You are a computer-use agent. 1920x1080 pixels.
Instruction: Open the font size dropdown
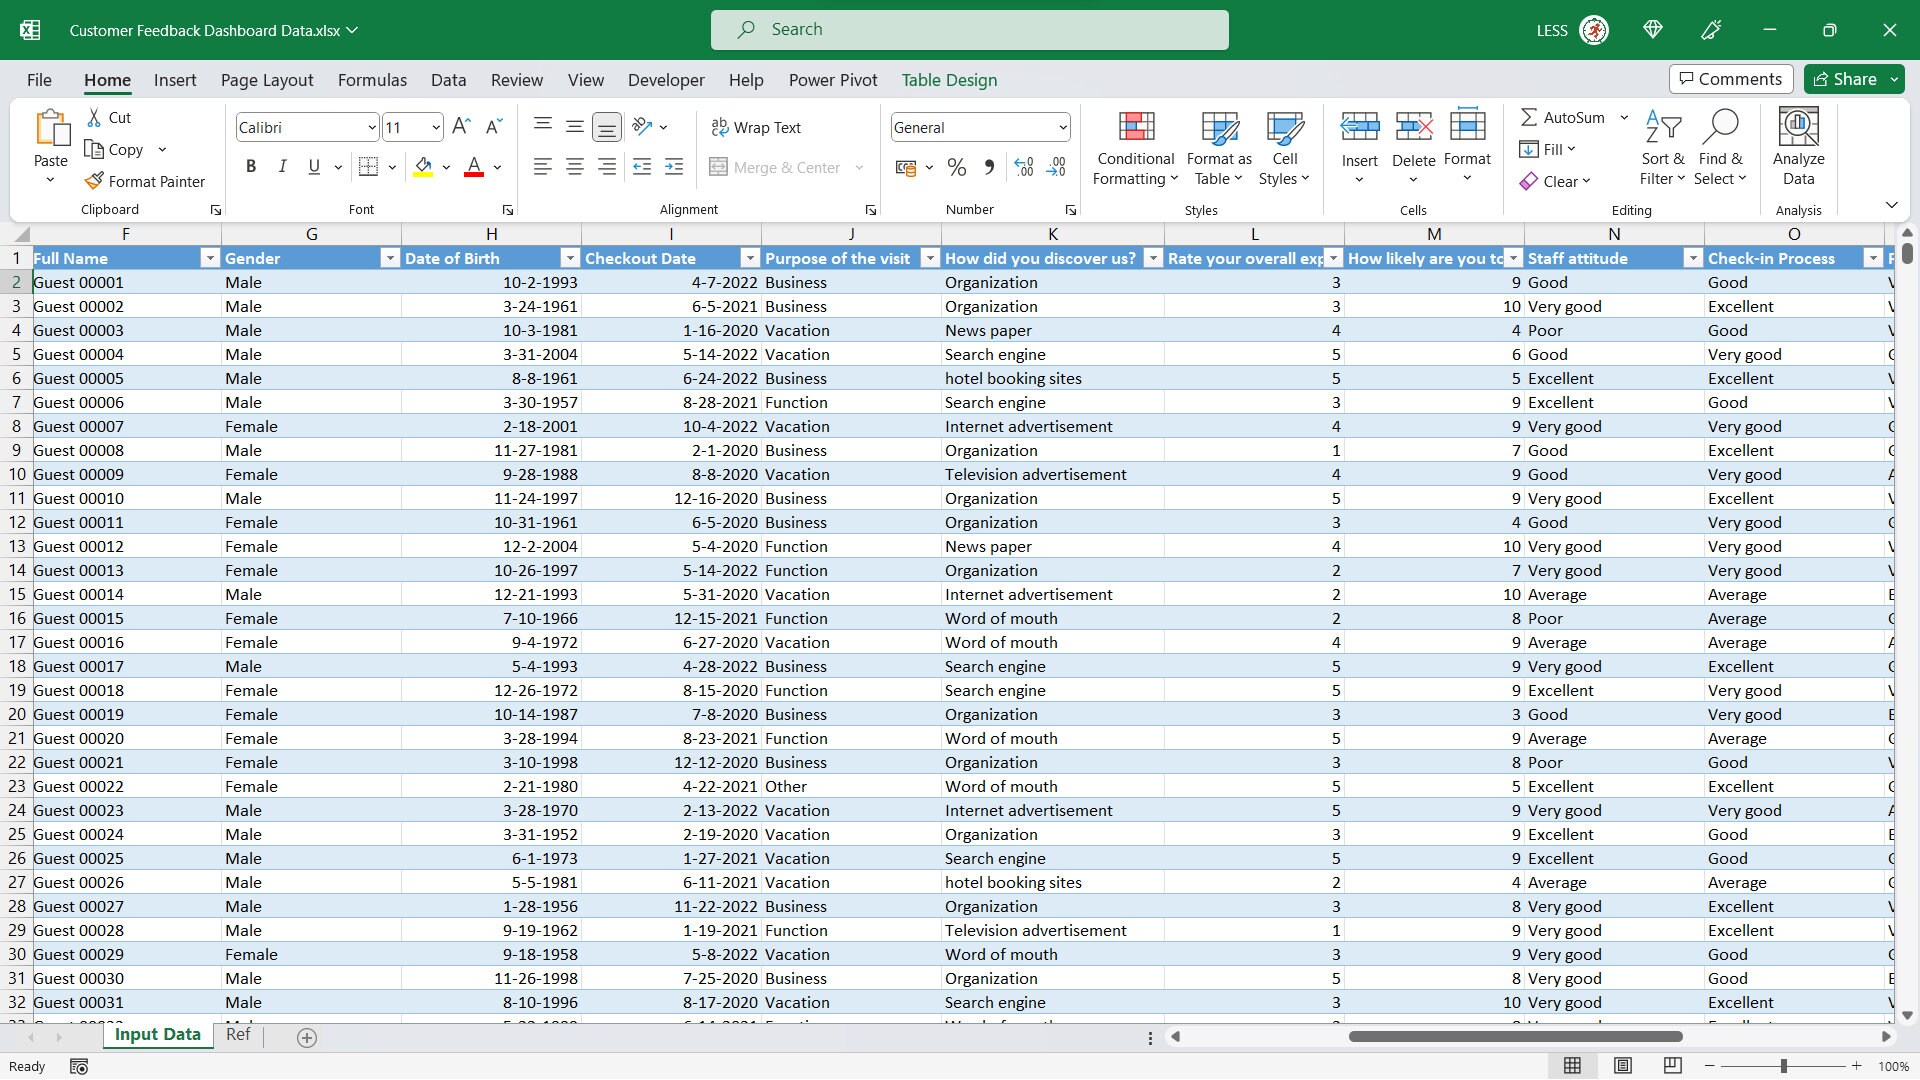click(434, 127)
